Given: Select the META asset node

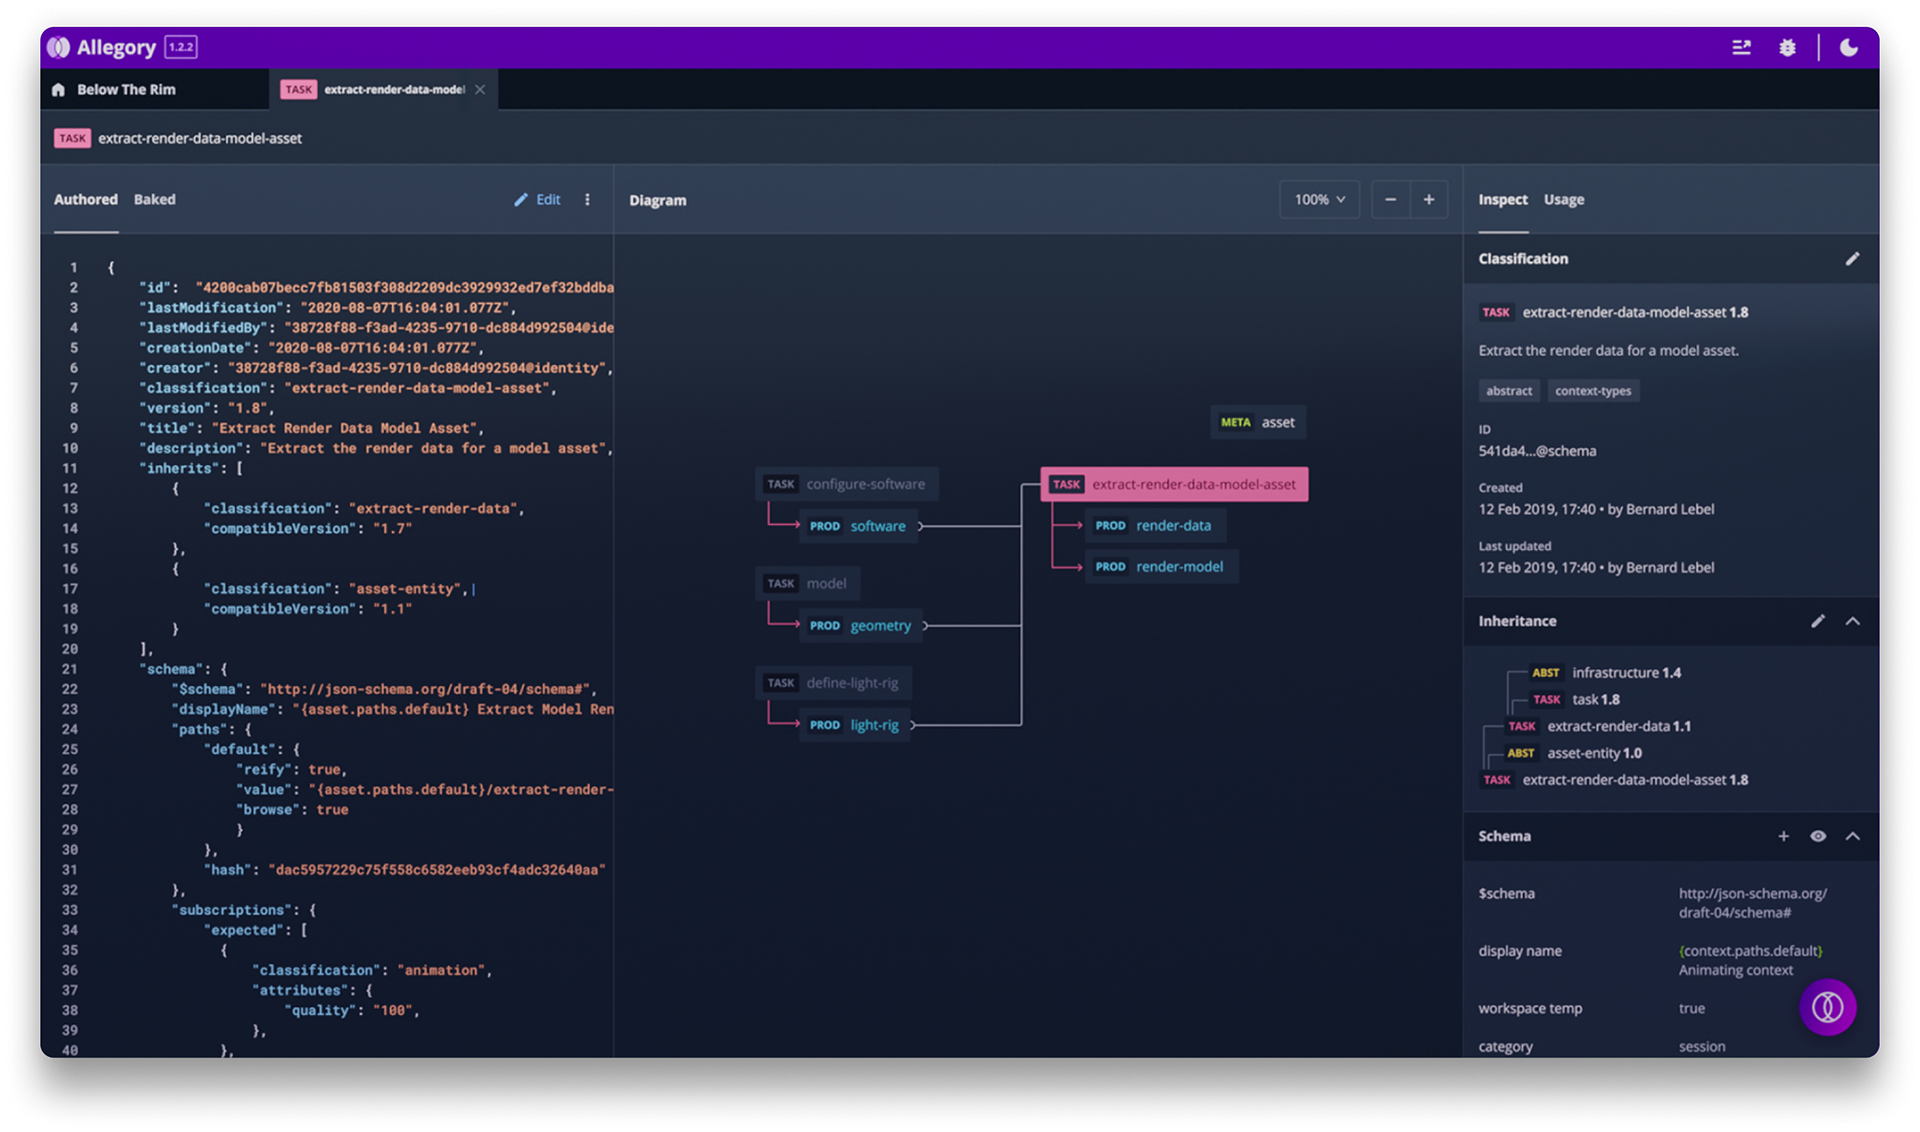Looking at the screenshot, I should click(1257, 422).
